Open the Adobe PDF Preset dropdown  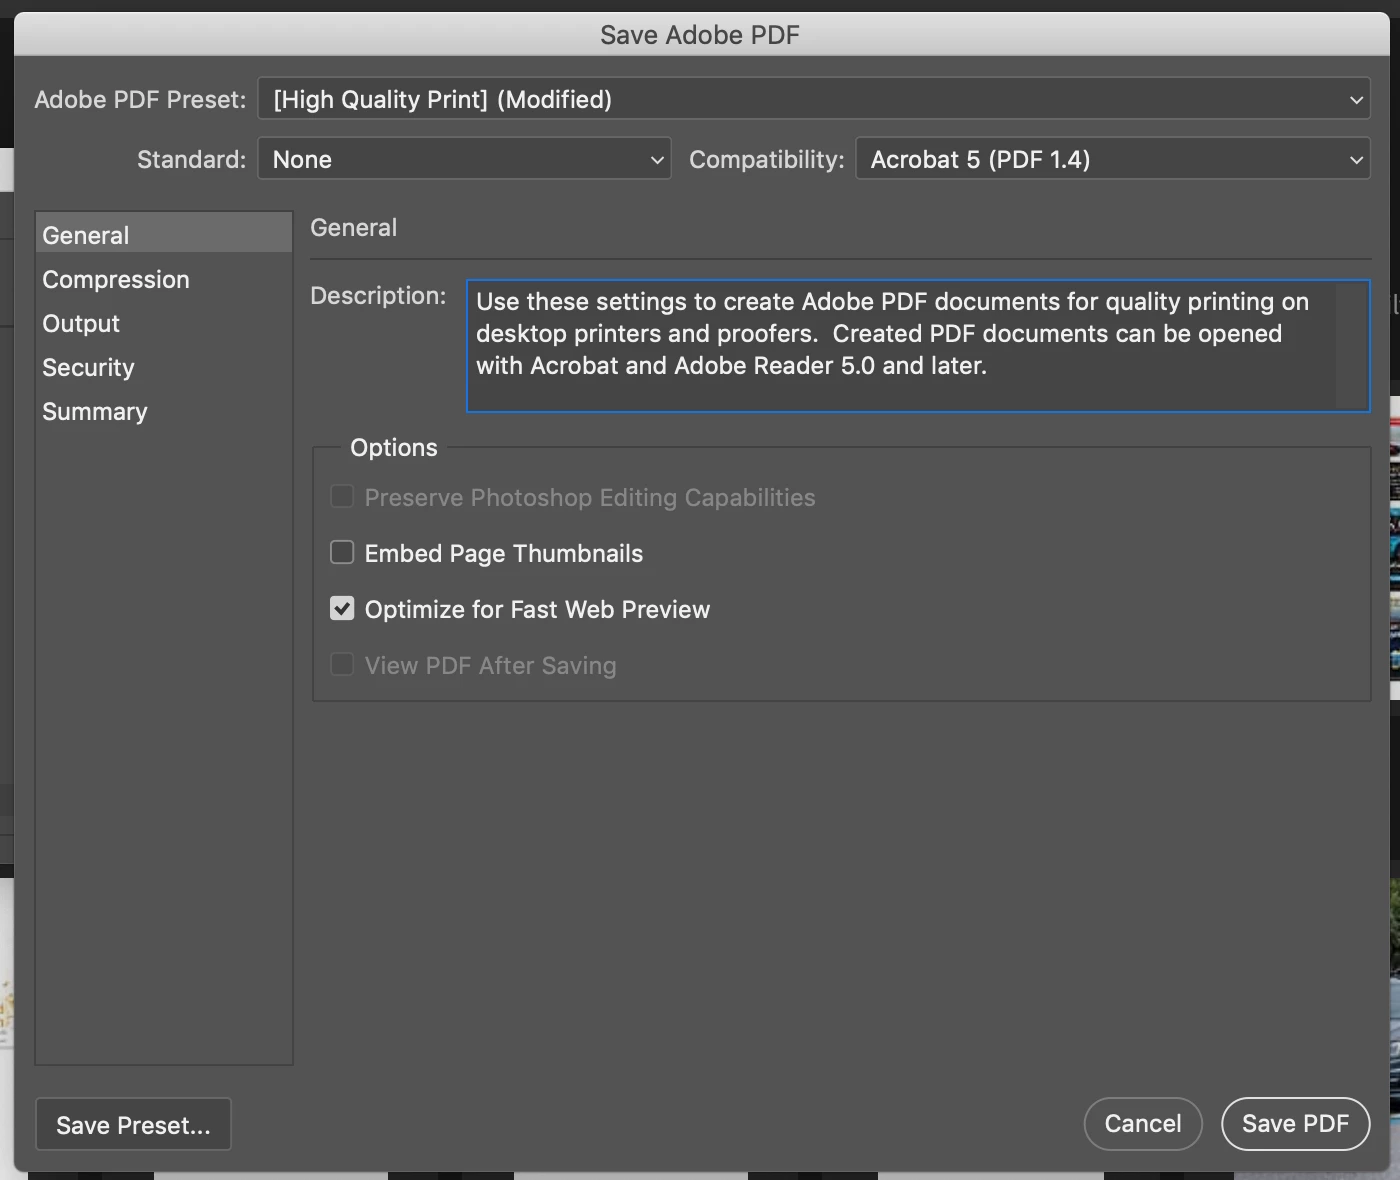point(814,99)
